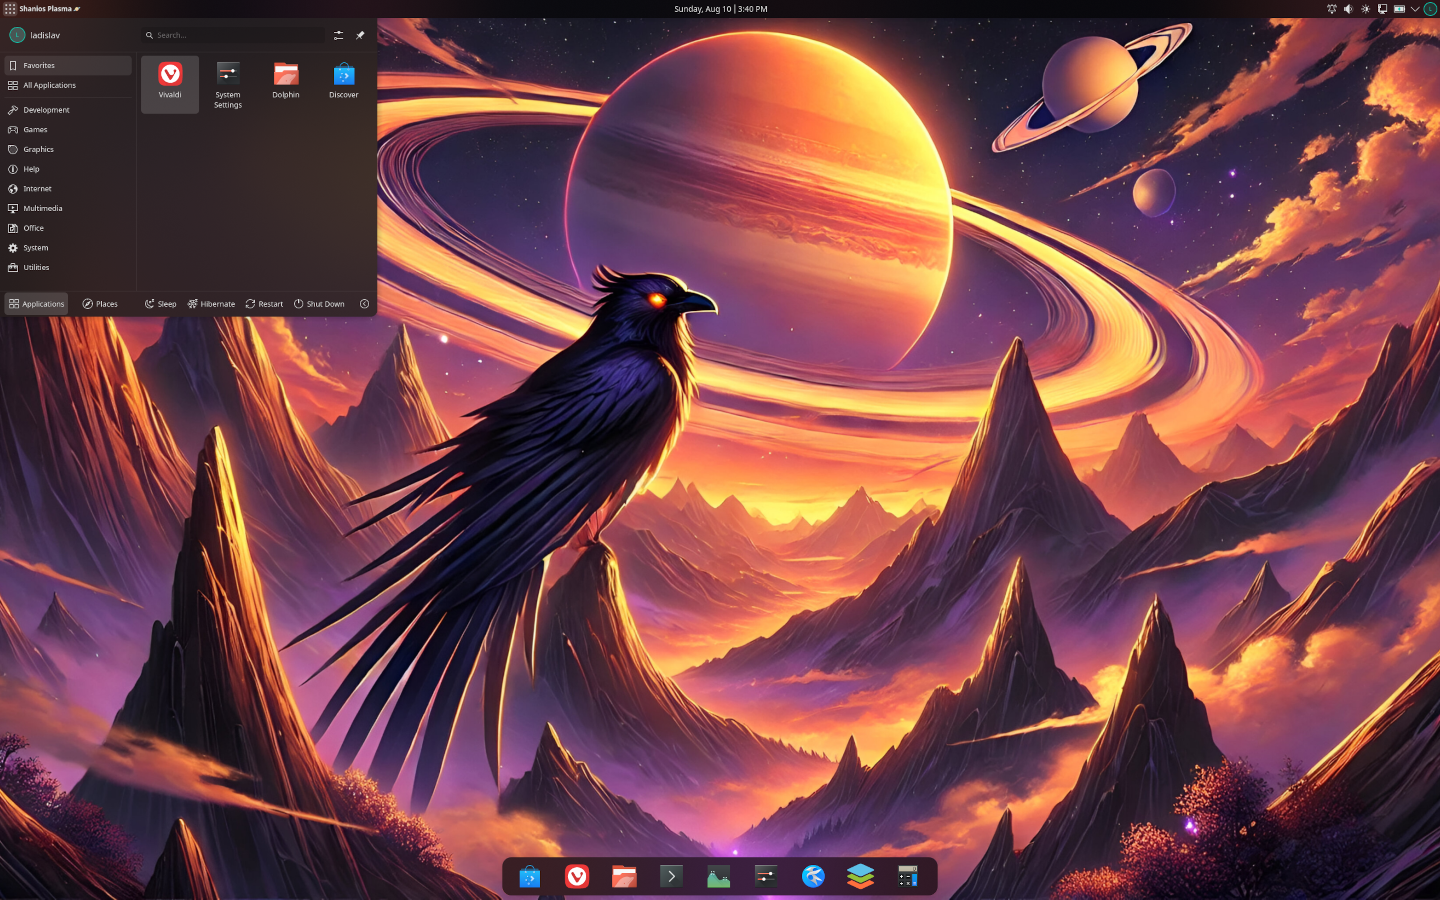The height and width of the screenshot is (900, 1440).
Task: Open Dolphin file manager in launcher favorites
Action: tap(286, 81)
